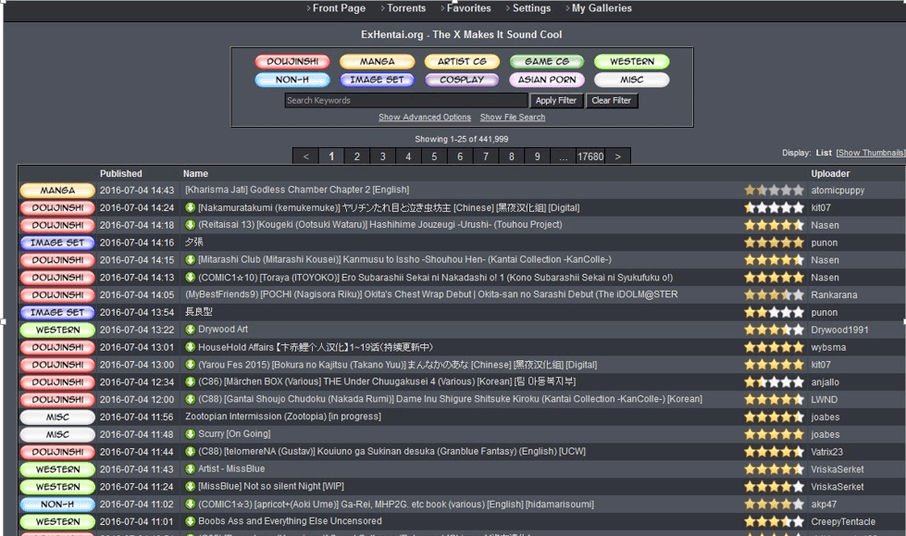Expand Show Advanced Options

coord(424,118)
